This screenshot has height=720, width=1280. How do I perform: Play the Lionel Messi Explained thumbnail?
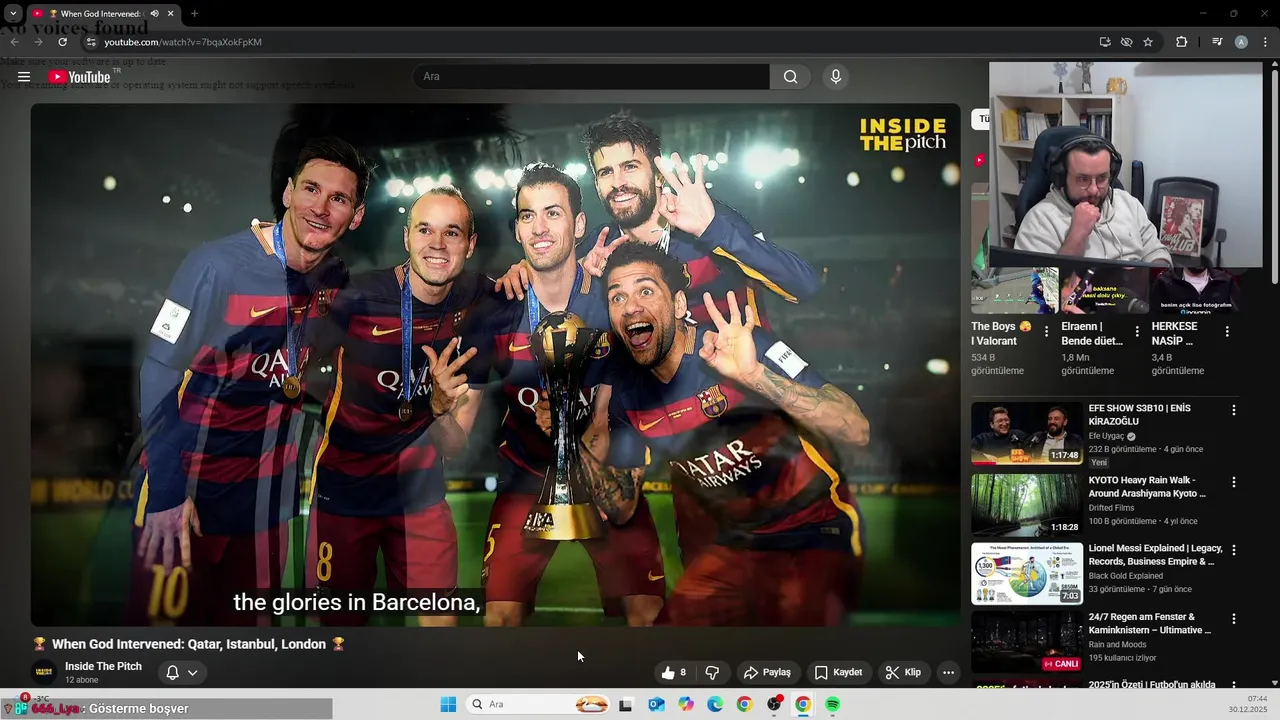(x=1027, y=573)
